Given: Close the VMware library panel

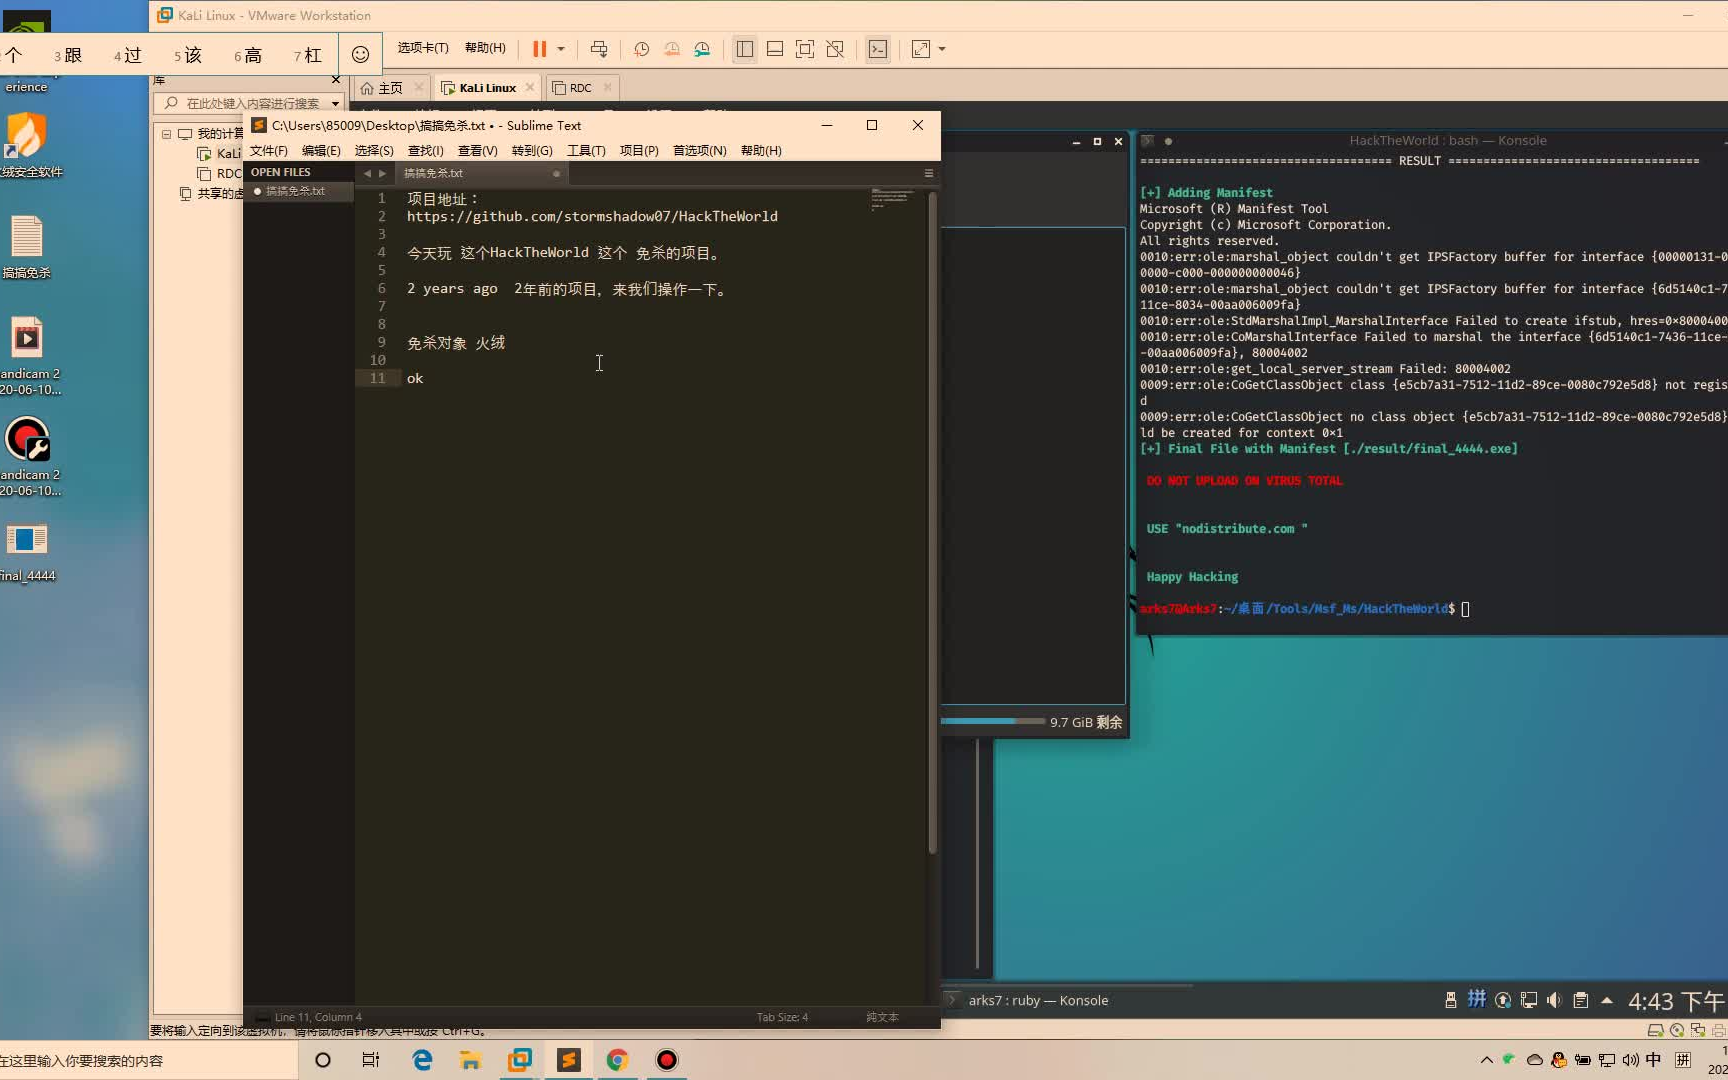Looking at the screenshot, I should (335, 80).
